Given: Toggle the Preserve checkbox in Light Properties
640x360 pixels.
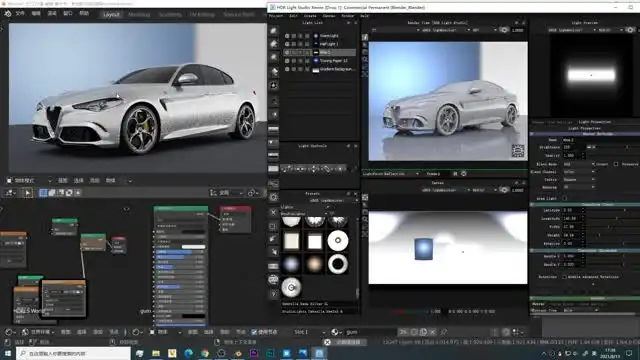Looking at the screenshot, I should (616, 164).
